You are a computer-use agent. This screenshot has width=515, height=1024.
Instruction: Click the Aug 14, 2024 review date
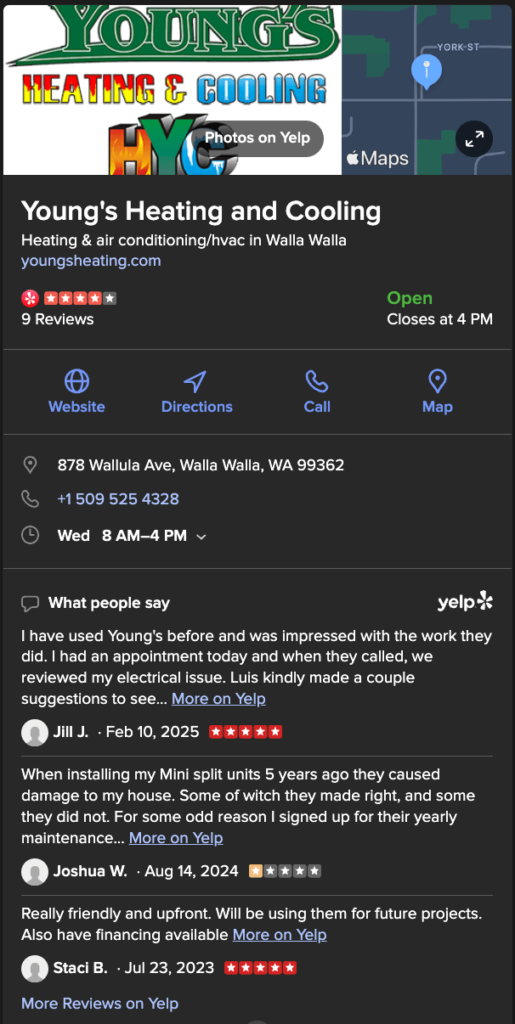point(191,871)
